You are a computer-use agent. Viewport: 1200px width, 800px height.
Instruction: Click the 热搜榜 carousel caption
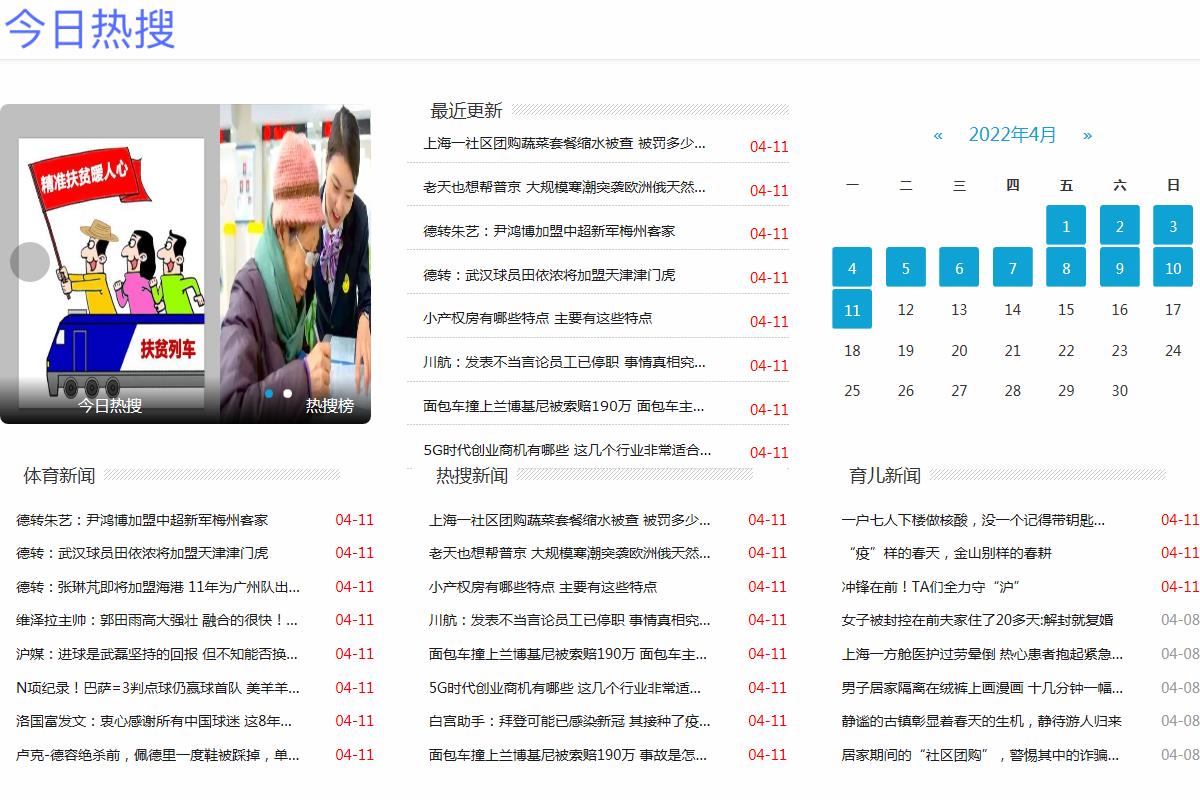pos(330,406)
